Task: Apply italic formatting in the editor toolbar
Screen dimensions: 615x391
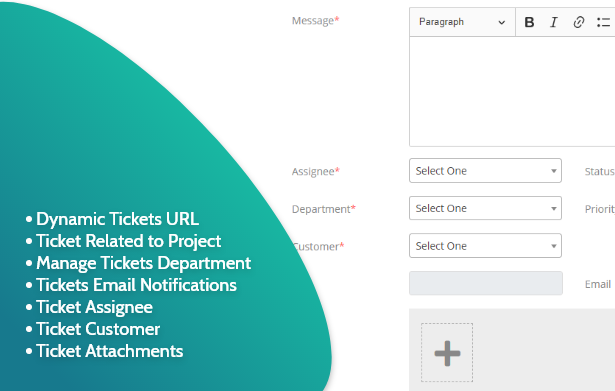Action: pyautogui.click(x=554, y=22)
